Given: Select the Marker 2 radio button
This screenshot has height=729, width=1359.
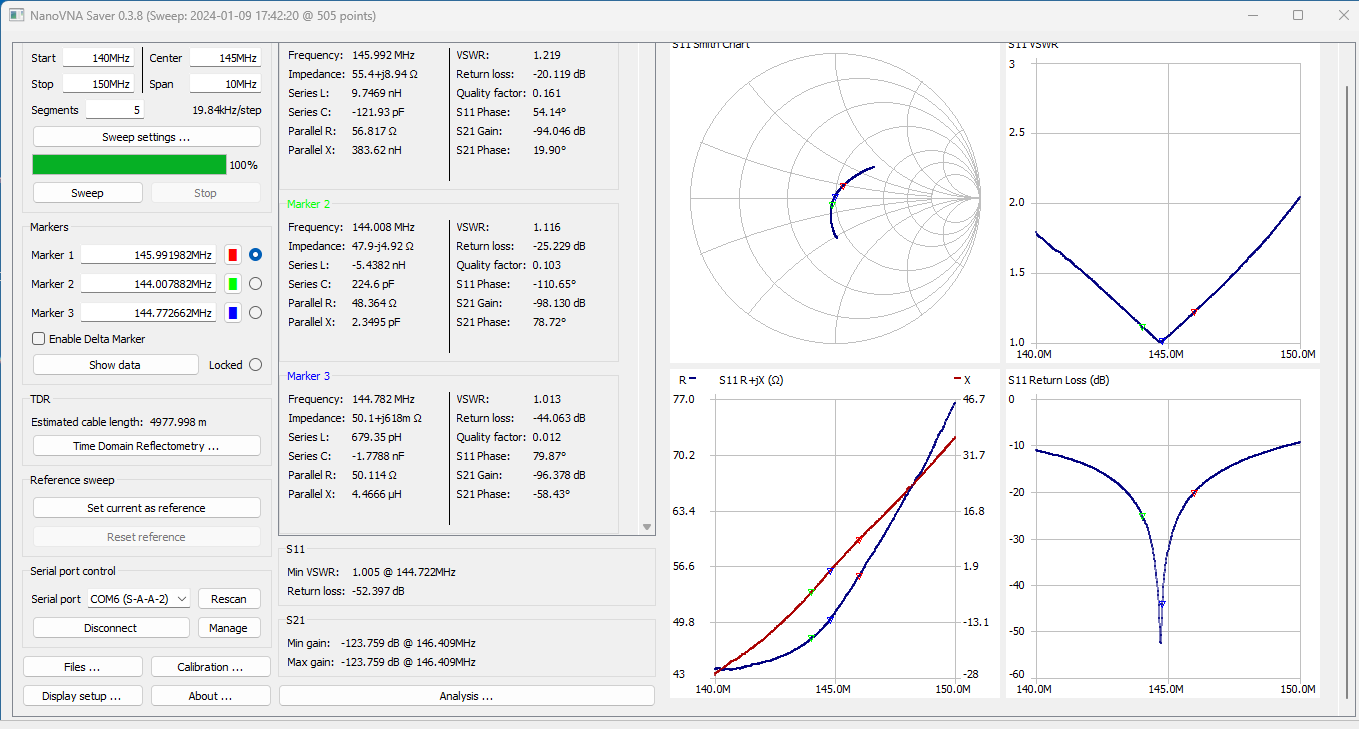Looking at the screenshot, I should (x=255, y=284).
